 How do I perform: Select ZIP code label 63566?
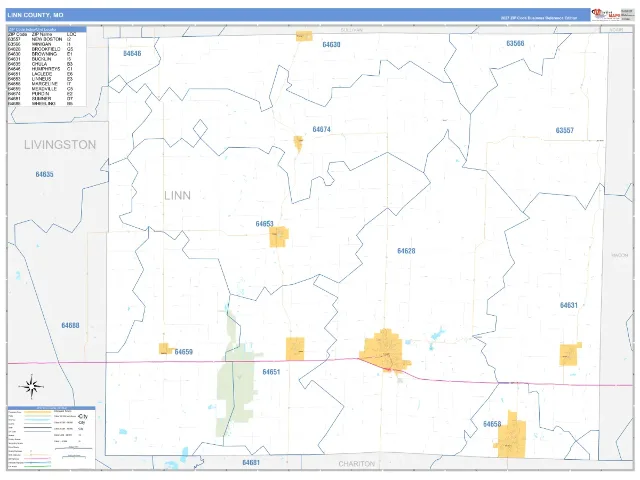[x=515, y=43]
